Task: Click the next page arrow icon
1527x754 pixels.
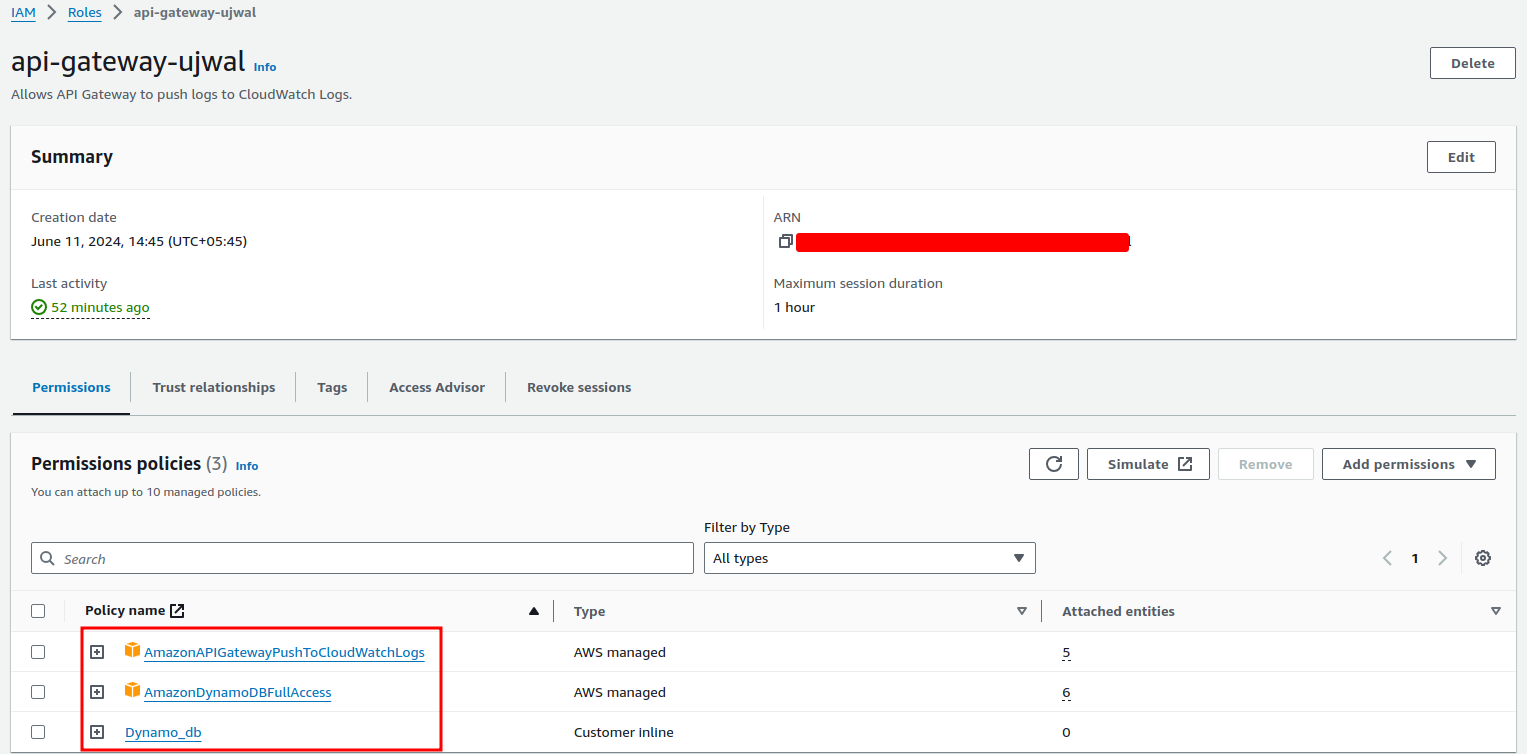Action: [x=1442, y=558]
